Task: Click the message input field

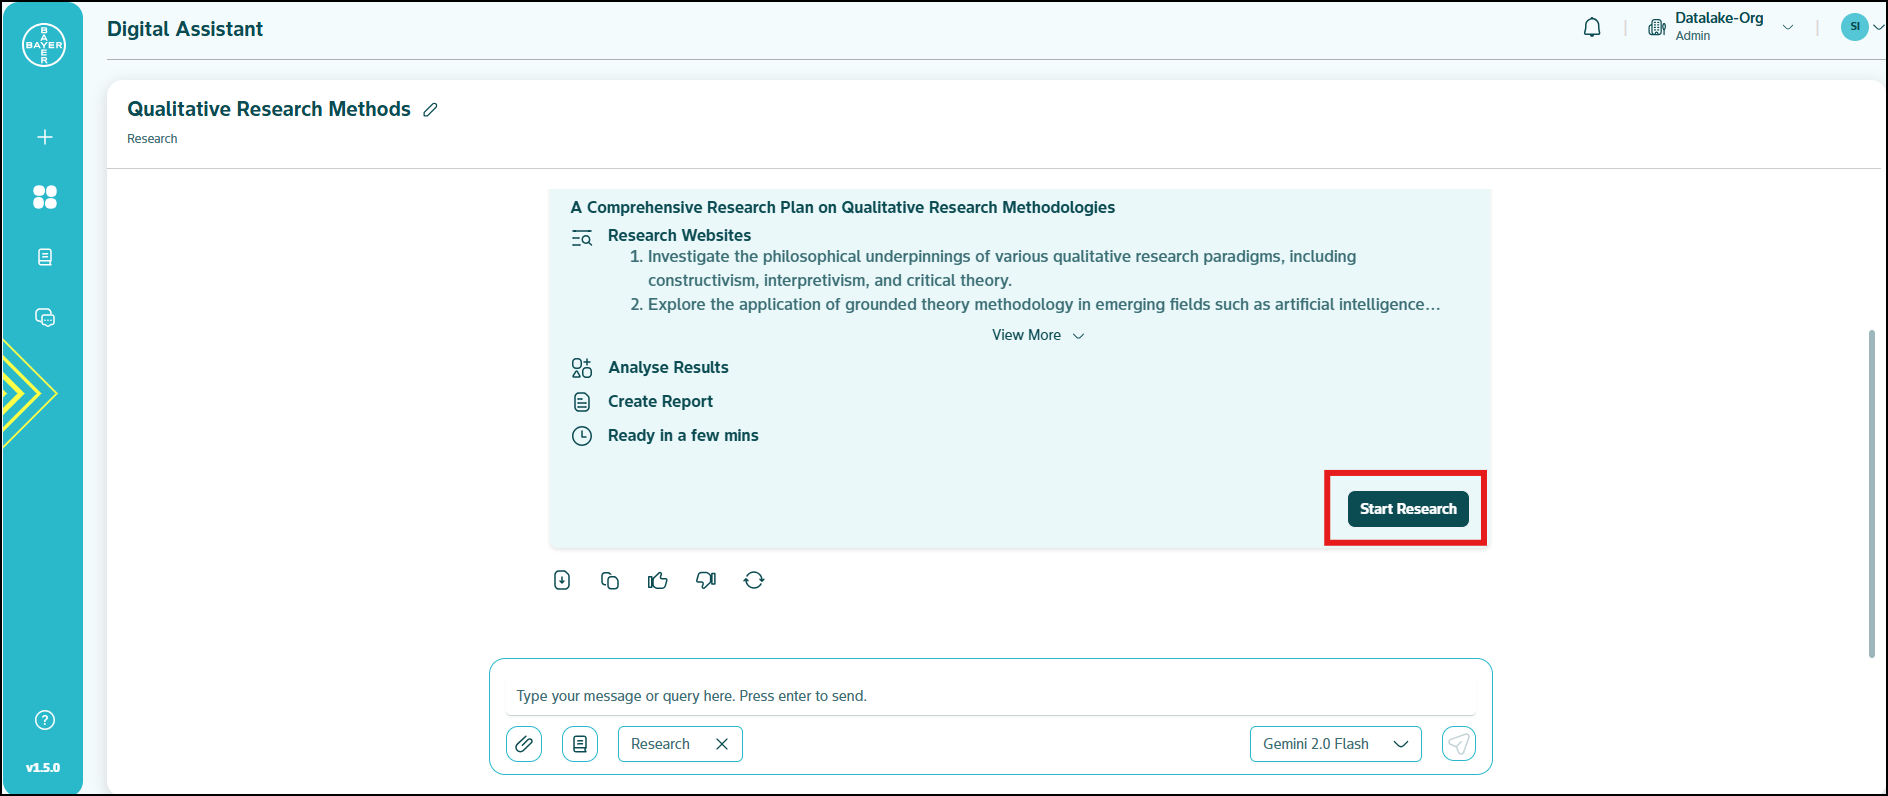Action: (x=990, y=696)
